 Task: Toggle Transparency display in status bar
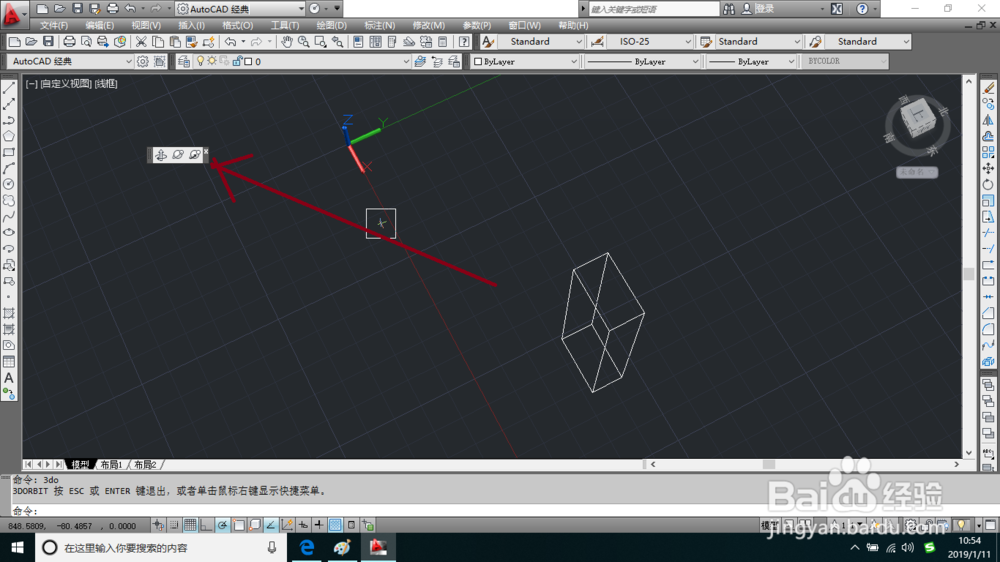[335, 525]
